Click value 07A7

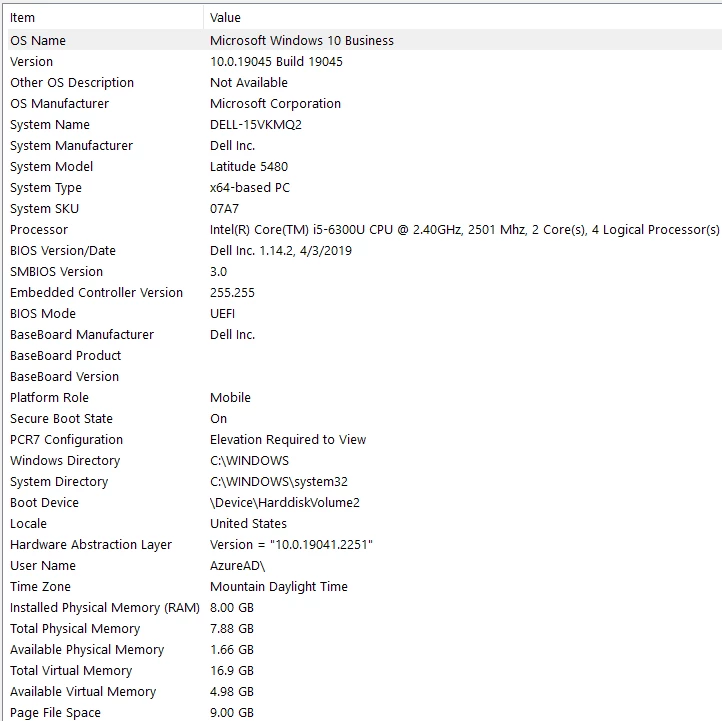click(224, 209)
